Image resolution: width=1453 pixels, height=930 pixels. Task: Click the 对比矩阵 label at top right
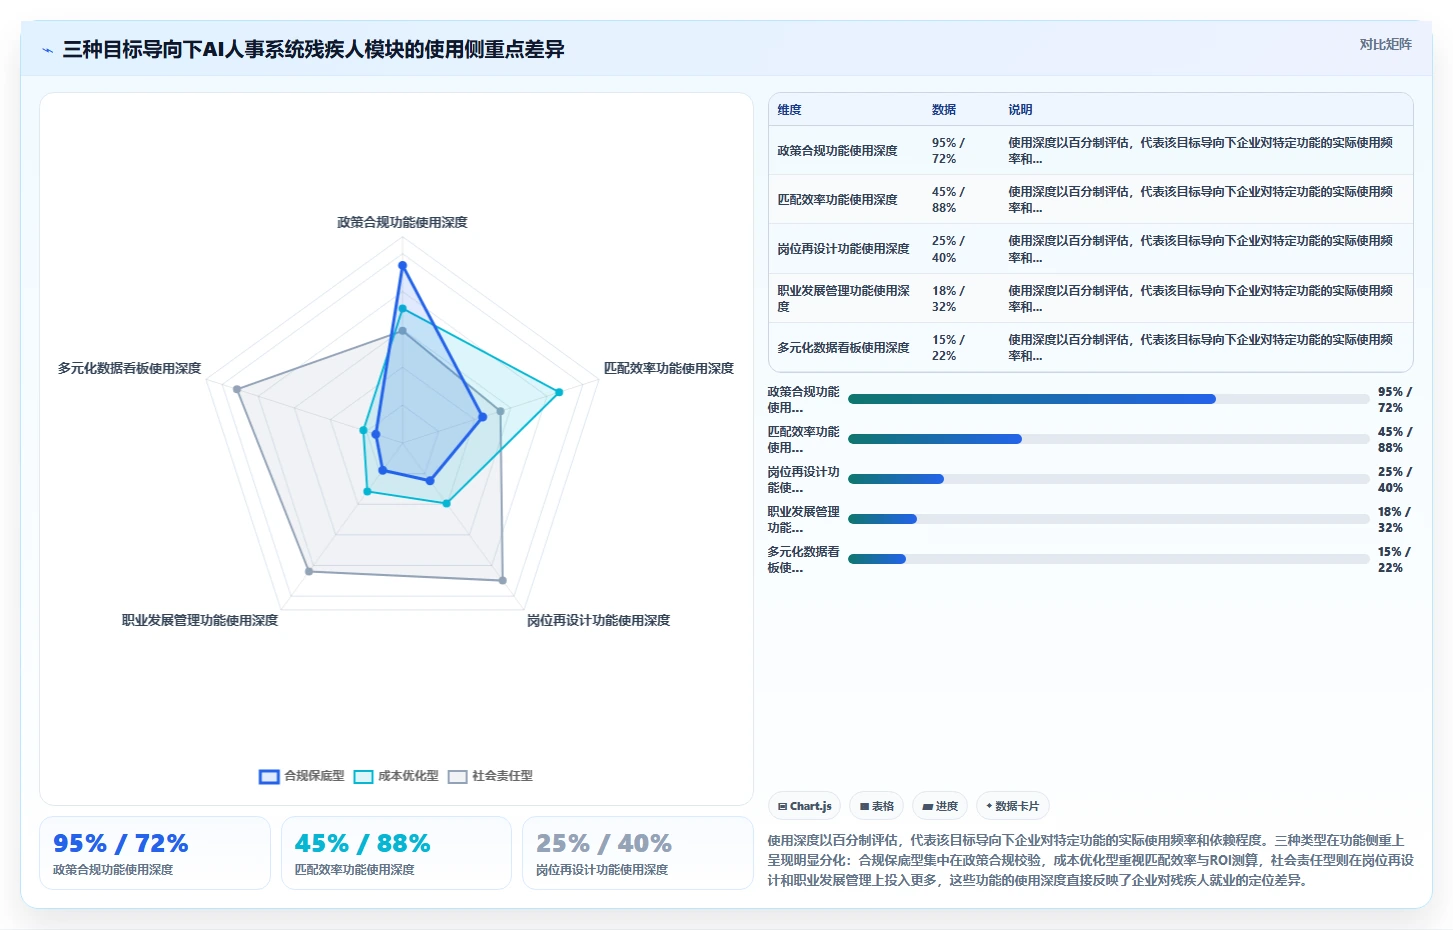tap(1385, 44)
